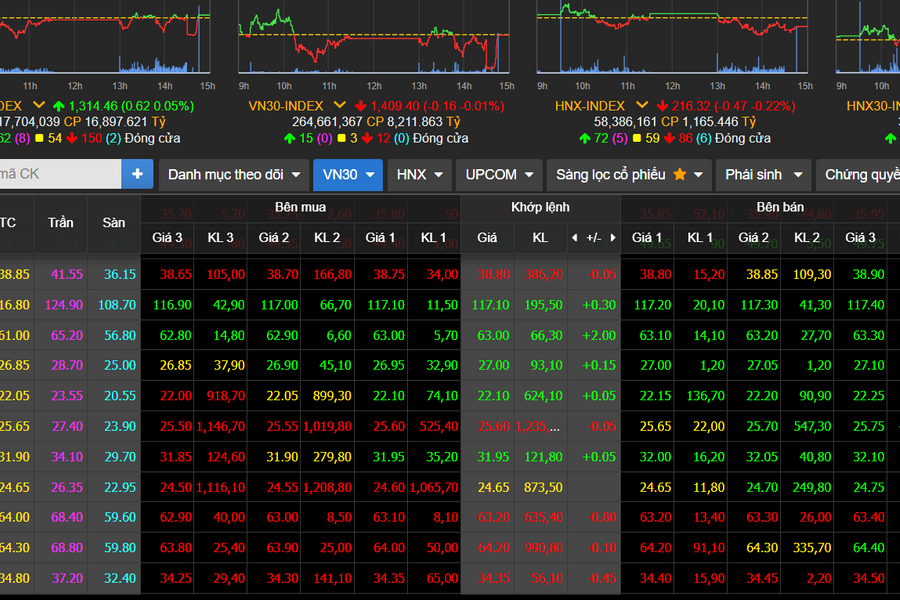
Task: Click the left arrow beside the +/- column header
Action: point(575,238)
